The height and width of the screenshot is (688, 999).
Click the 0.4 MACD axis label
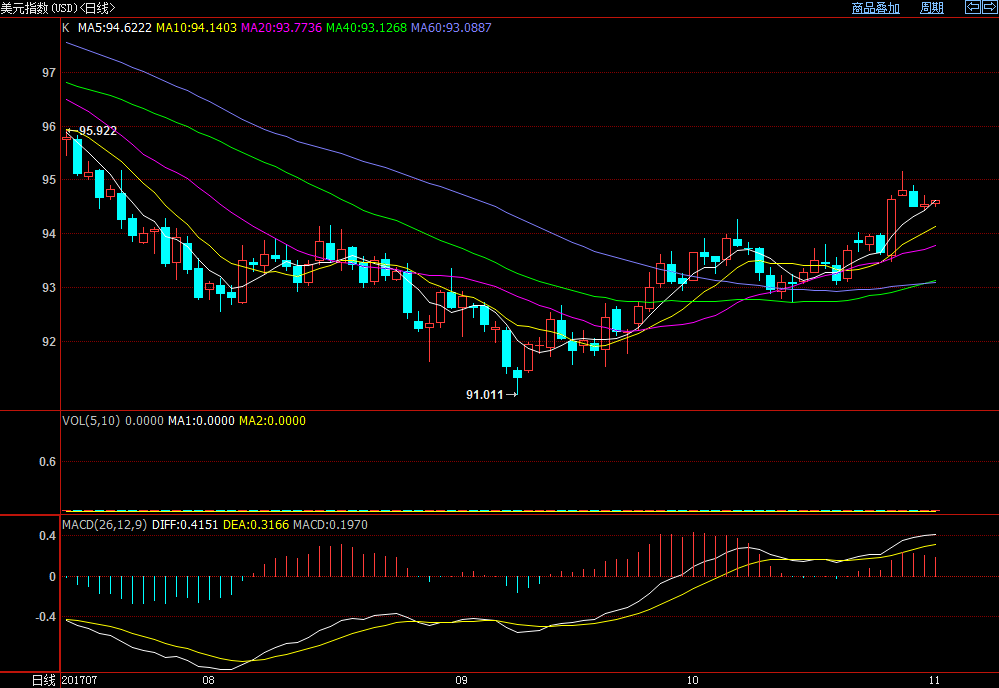click(48, 536)
